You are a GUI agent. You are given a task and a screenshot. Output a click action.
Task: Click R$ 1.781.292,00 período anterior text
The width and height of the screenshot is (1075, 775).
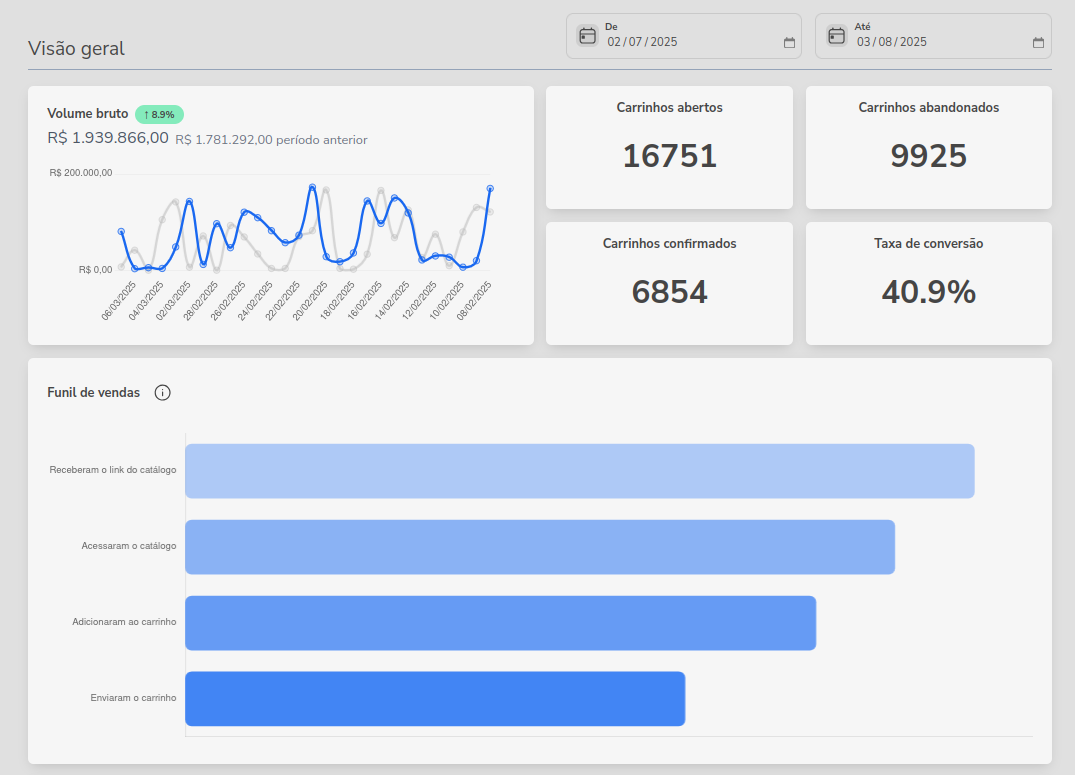tap(271, 140)
